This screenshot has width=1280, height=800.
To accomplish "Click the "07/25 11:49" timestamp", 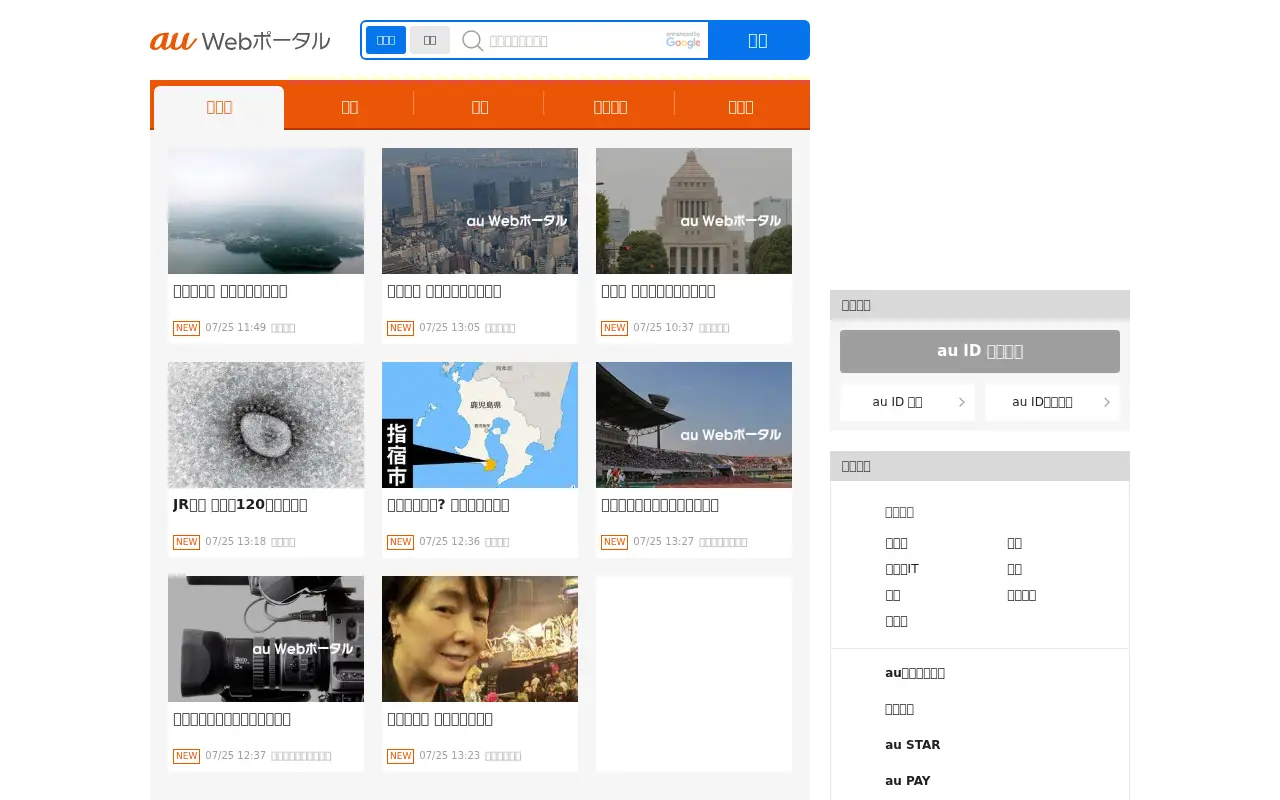I will [x=235, y=327].
